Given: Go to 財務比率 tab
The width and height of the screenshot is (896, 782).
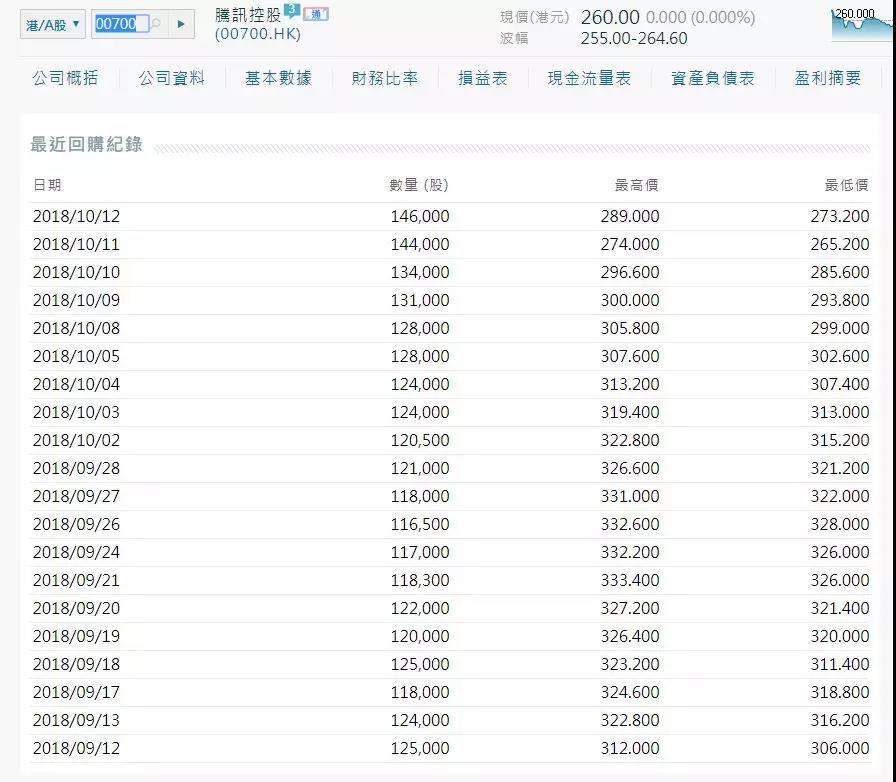Looking at the screenshot, I should point(385,78).
